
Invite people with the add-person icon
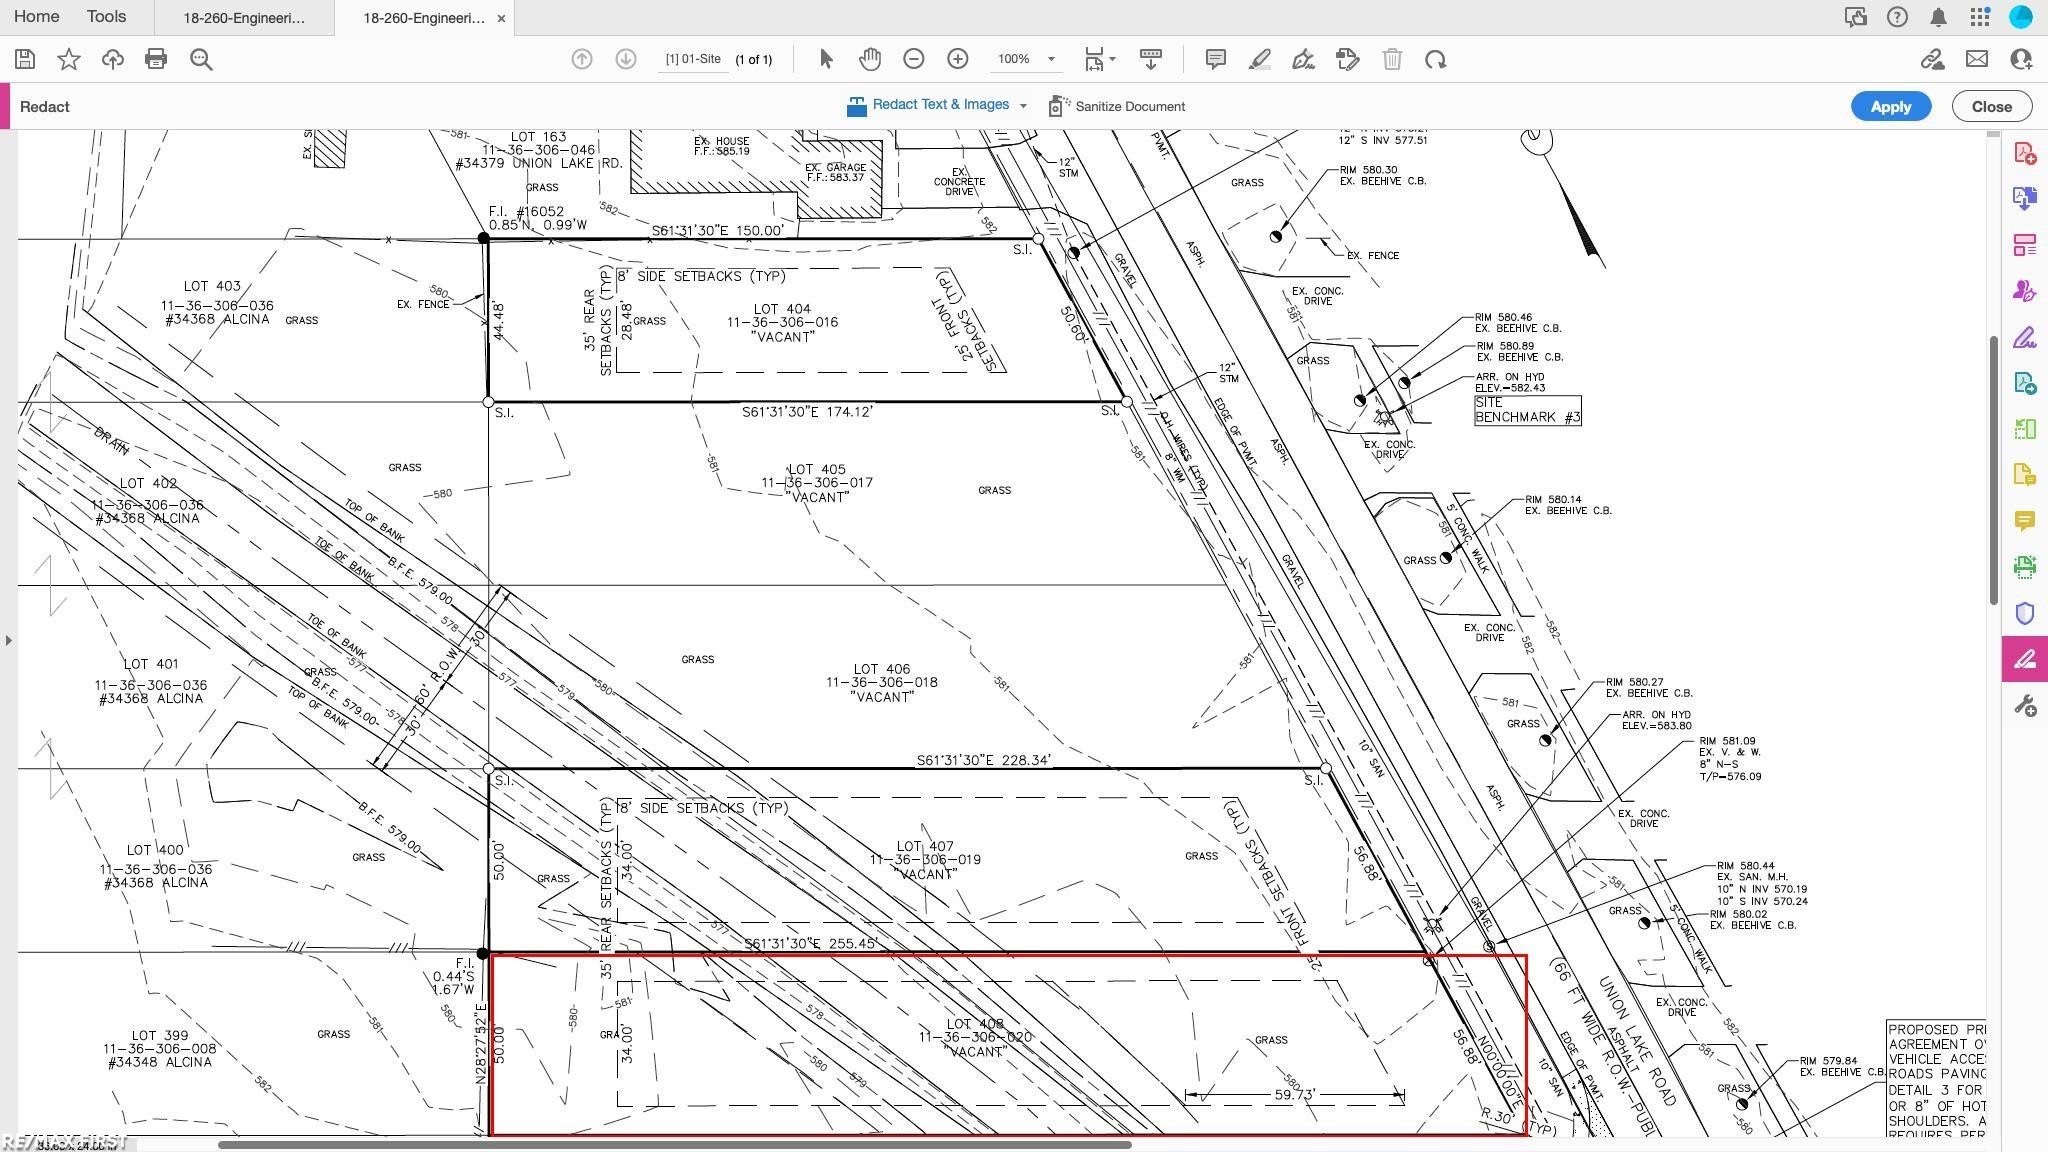(x=2021, y=59)
